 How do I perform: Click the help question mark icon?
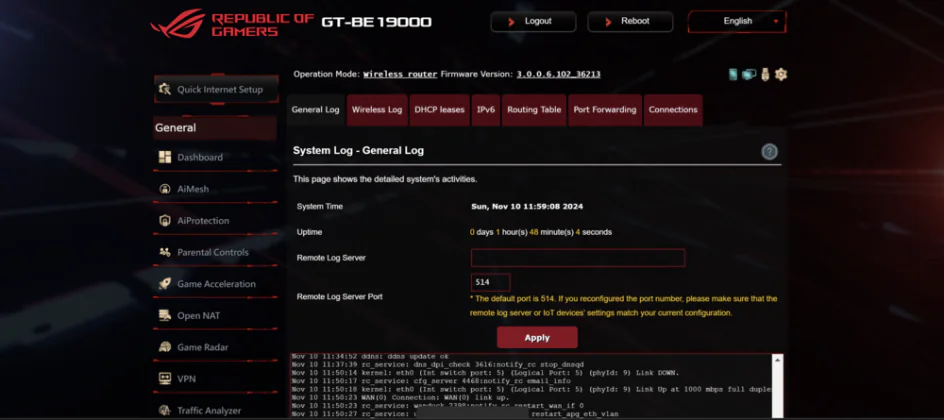(x=769, y=152)
